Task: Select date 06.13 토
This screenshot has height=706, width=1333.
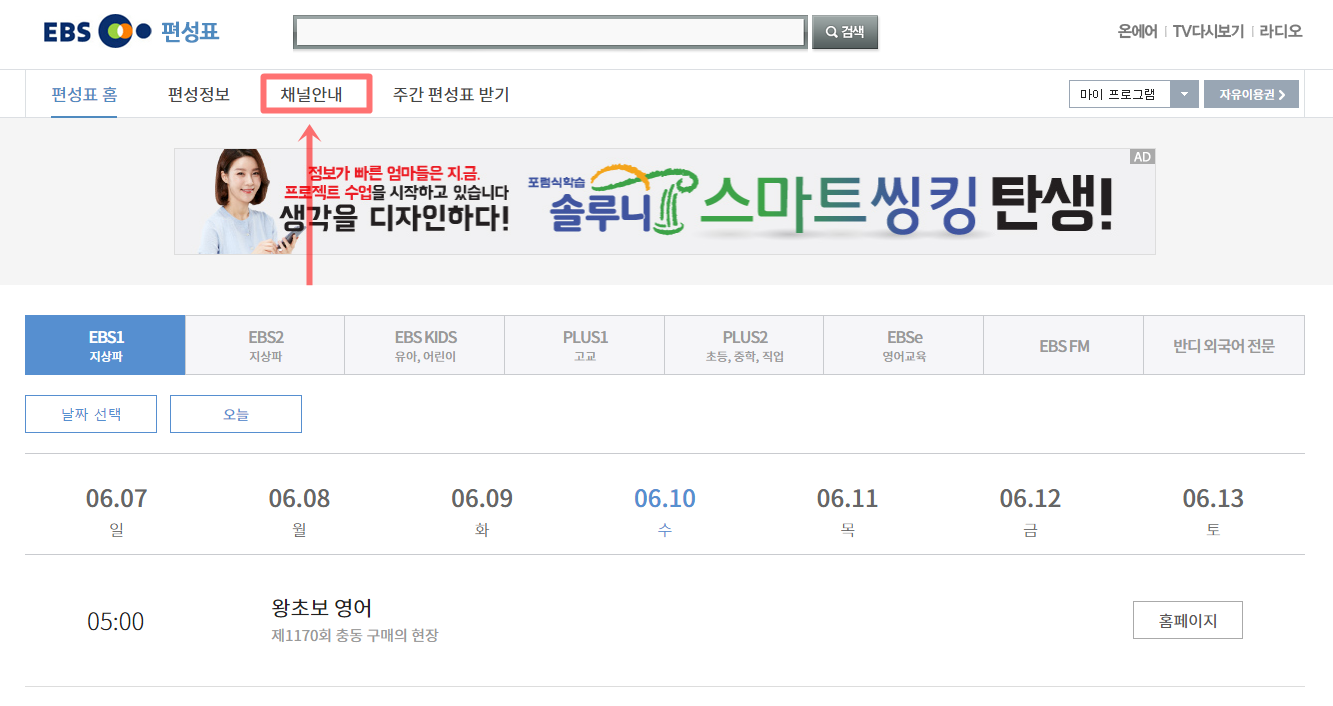Action: [1213, 512]
